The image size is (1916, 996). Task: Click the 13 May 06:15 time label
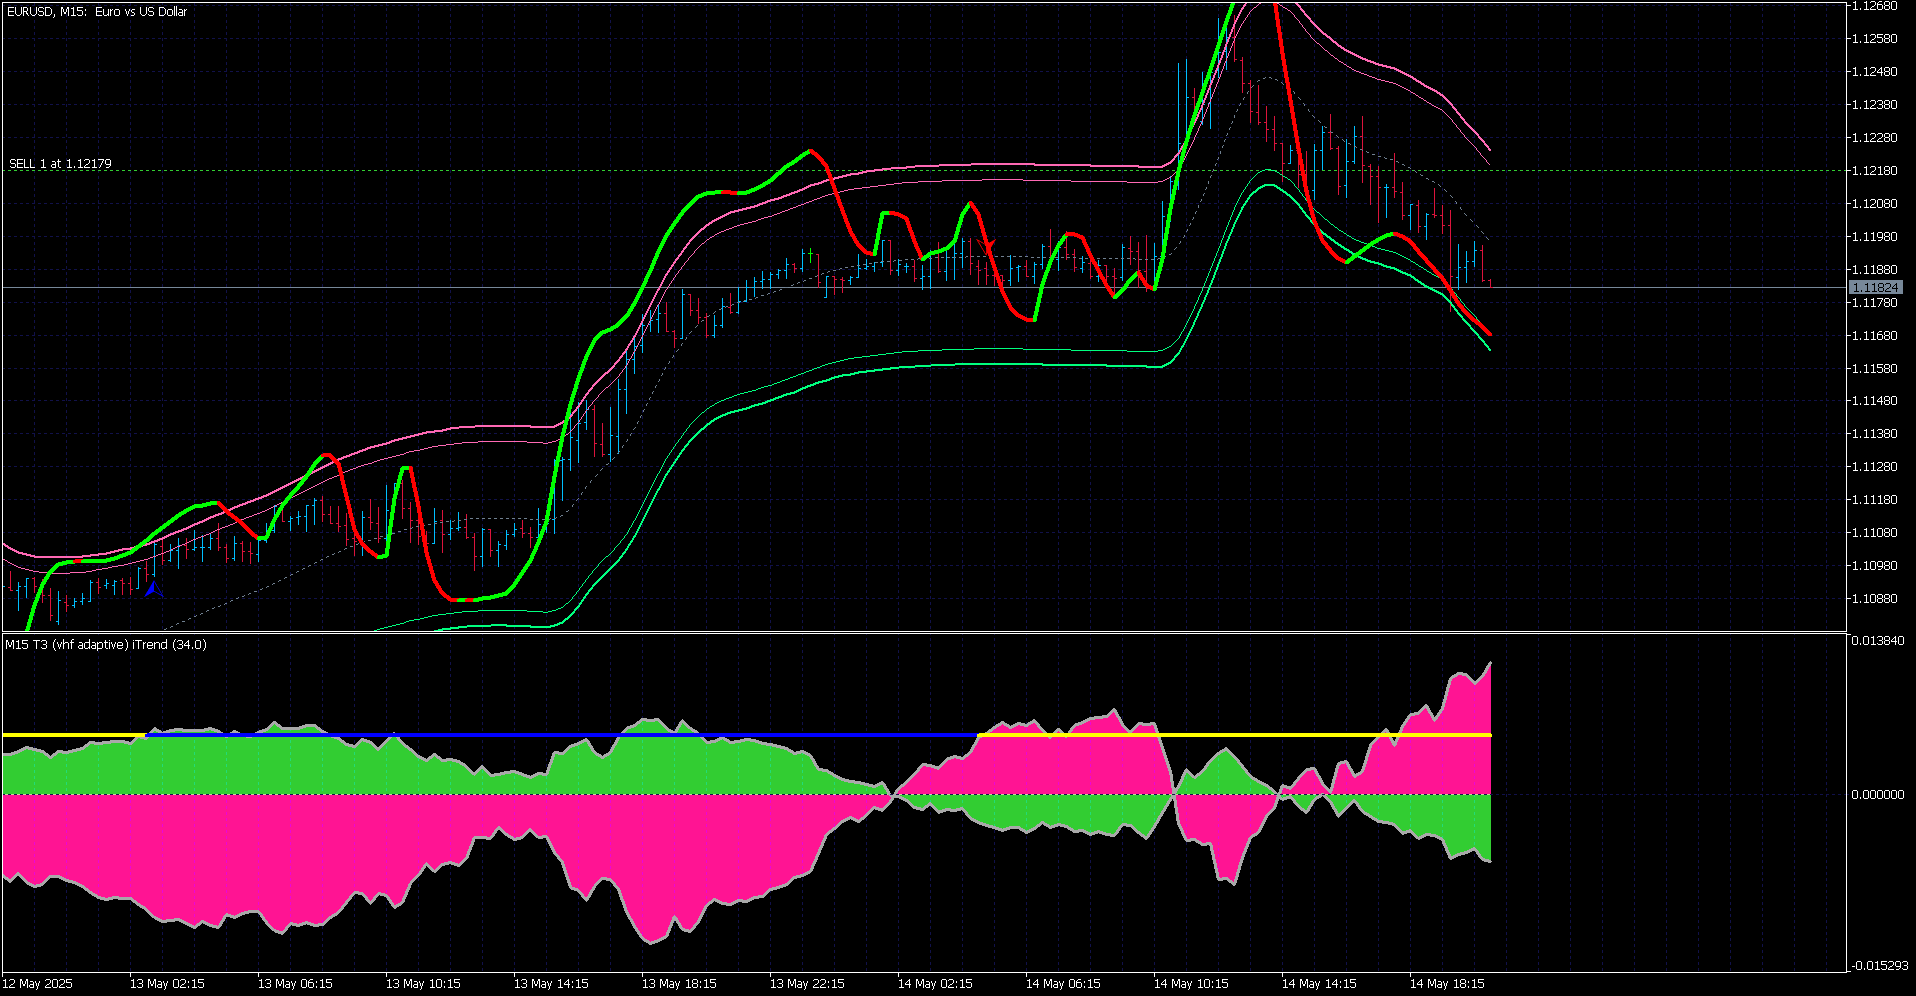[x=295, y=984]
